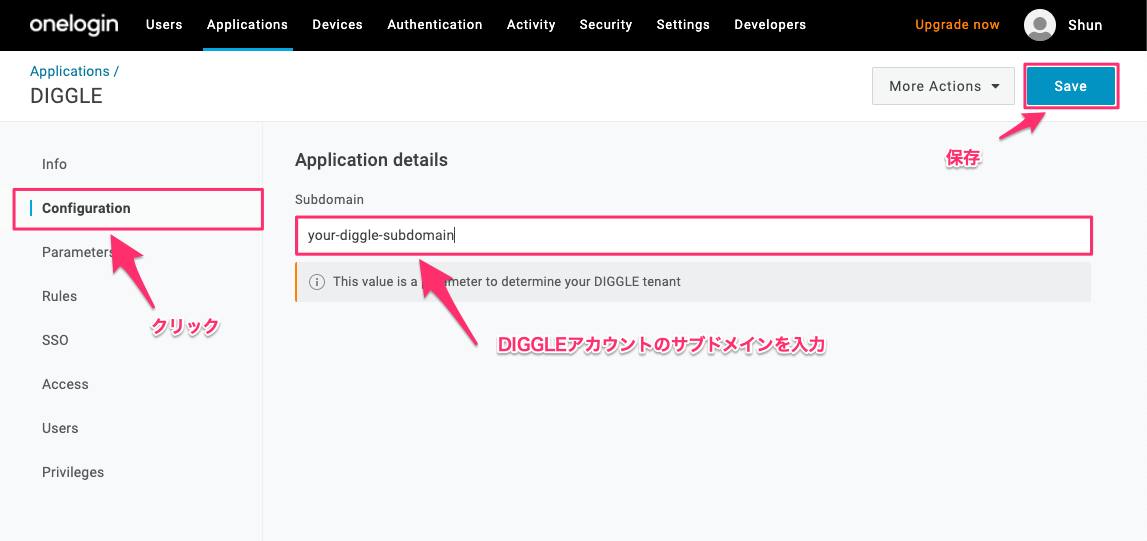Open the Authentication menu
This screenshot has width=1147, height=541.
pyautogui.click(x=434, y=24)
